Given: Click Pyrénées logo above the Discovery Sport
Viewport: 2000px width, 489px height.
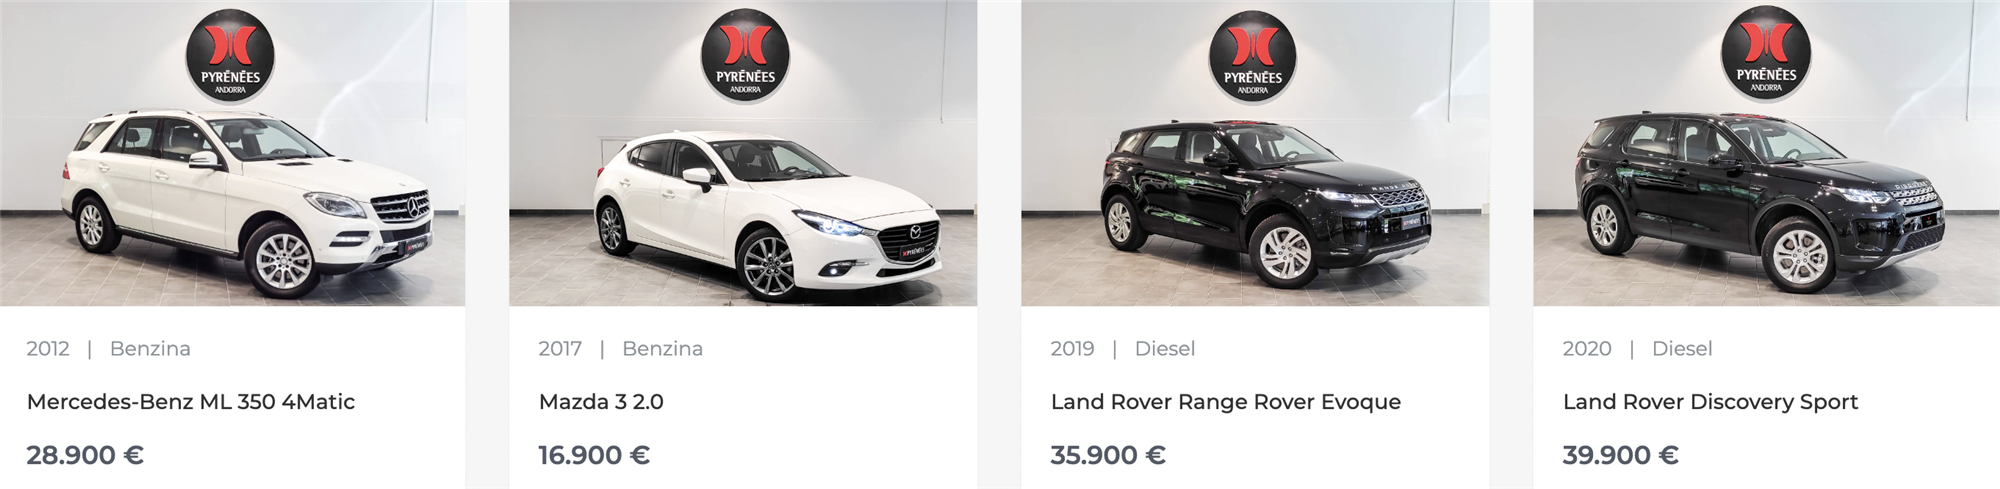Looking at the screenshot, I should point(1766,52).
